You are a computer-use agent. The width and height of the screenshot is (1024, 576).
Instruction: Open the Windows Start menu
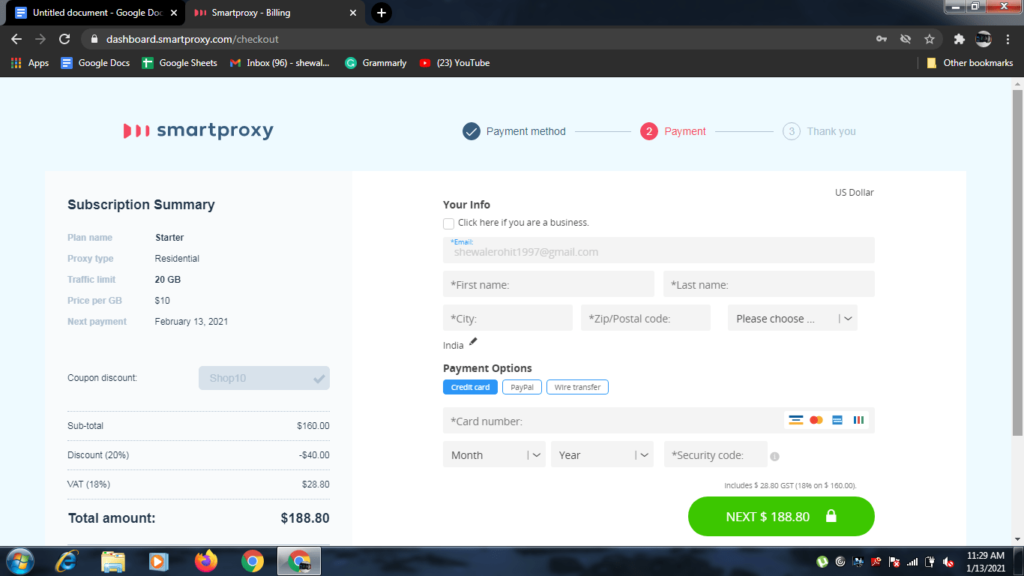20,561
